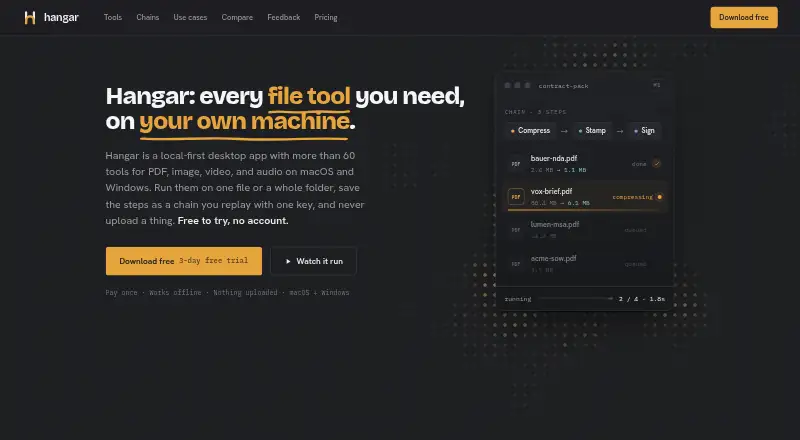This screenshot has width=800, height=440.
Task: Open the Feedback nav link
Action: (284, 17)
